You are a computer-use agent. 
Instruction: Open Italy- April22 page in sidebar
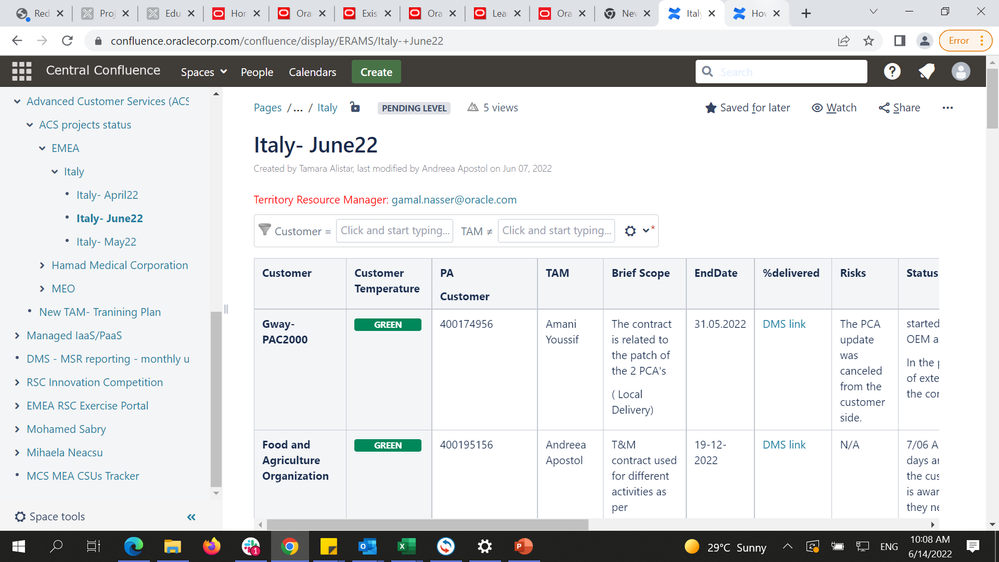(107, 195)
